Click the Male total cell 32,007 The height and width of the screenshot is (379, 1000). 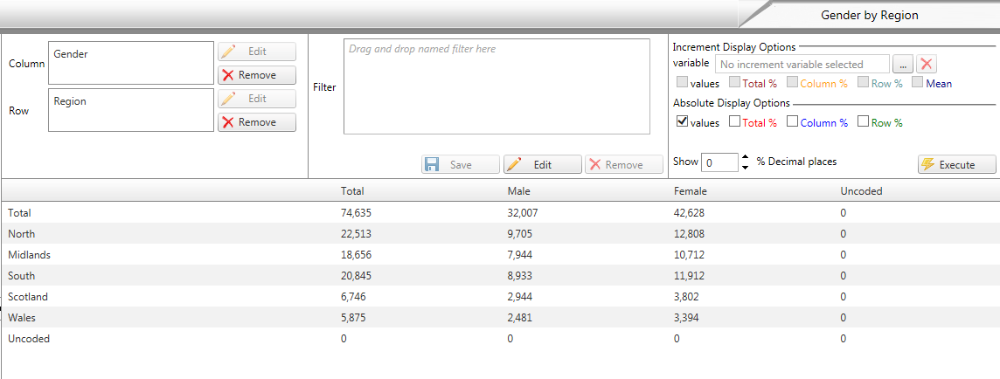523,213
